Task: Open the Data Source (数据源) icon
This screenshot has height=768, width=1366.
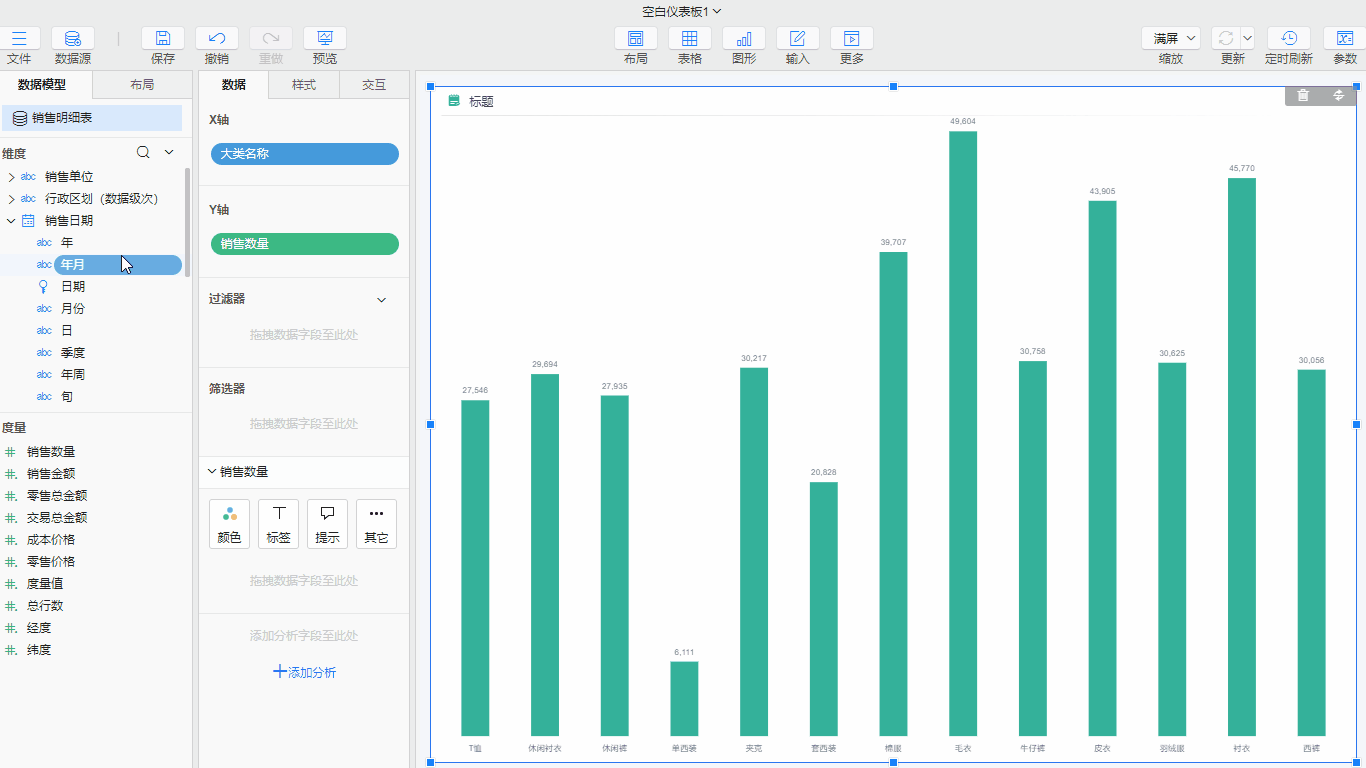Action: point(73,39)
